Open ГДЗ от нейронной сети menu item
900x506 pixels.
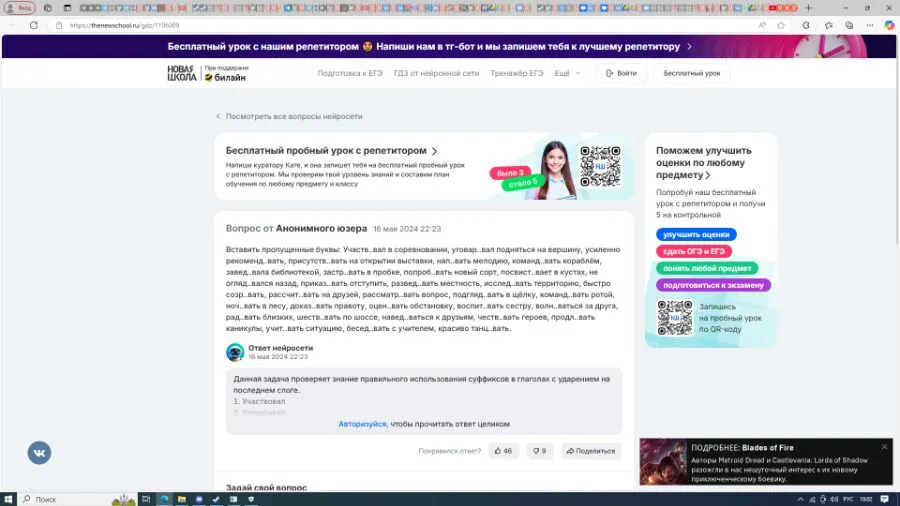coord(436,73)
